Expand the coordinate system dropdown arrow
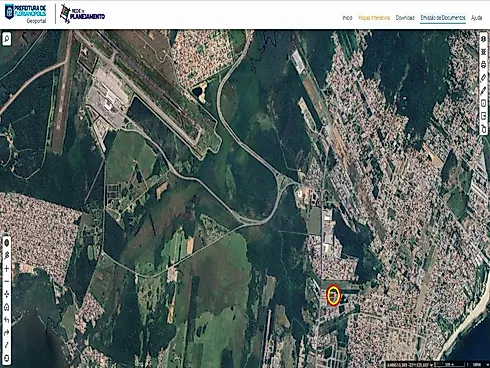The height and width of the screenshot is (368, 490). pyautogui.click(x=432, y=364)
